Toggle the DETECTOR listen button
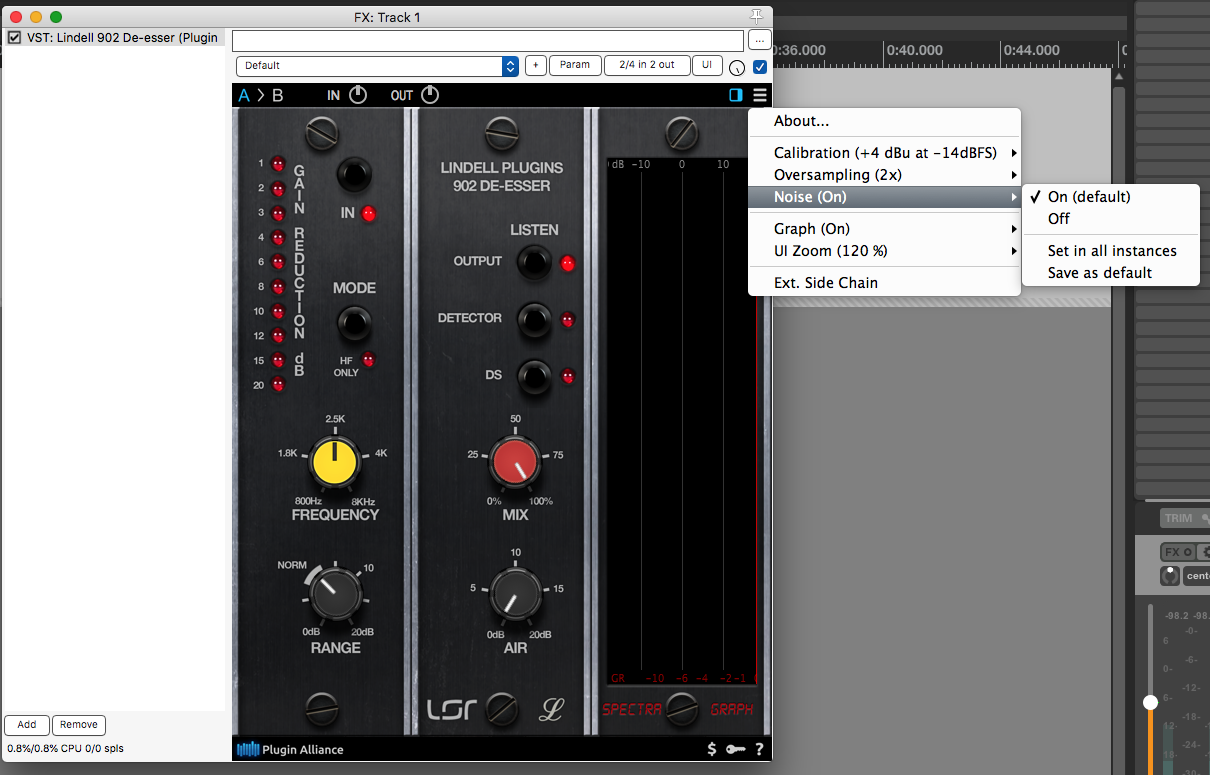Screen dimensions: 1210x775 pos(534,319)
